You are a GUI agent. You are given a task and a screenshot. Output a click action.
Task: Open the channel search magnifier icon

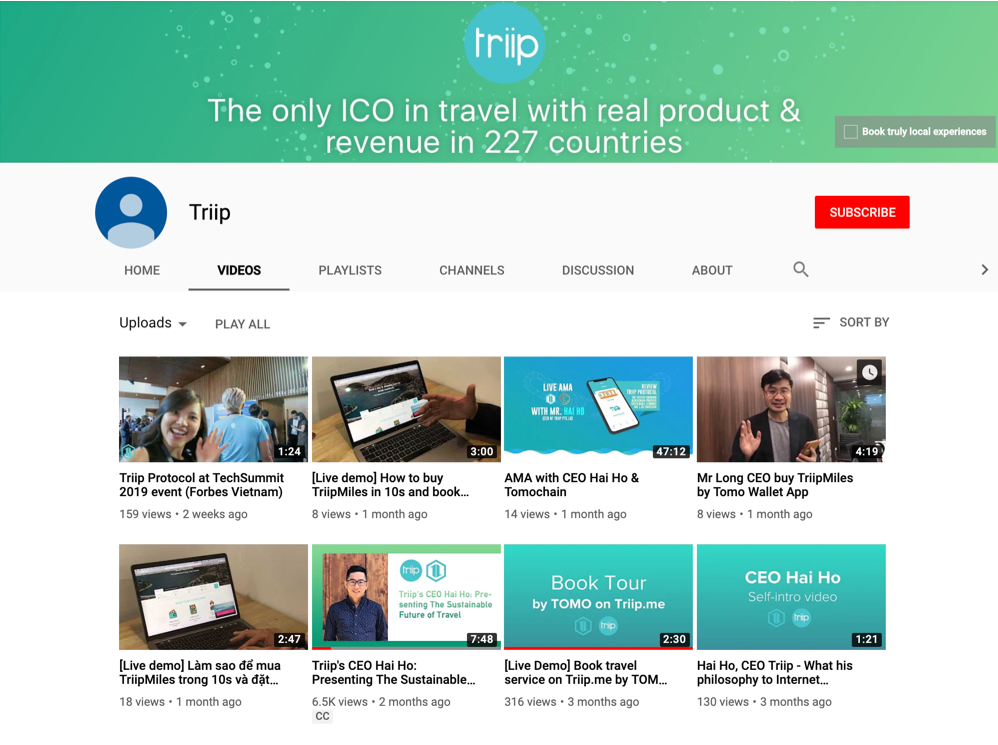tap(801, 270)
